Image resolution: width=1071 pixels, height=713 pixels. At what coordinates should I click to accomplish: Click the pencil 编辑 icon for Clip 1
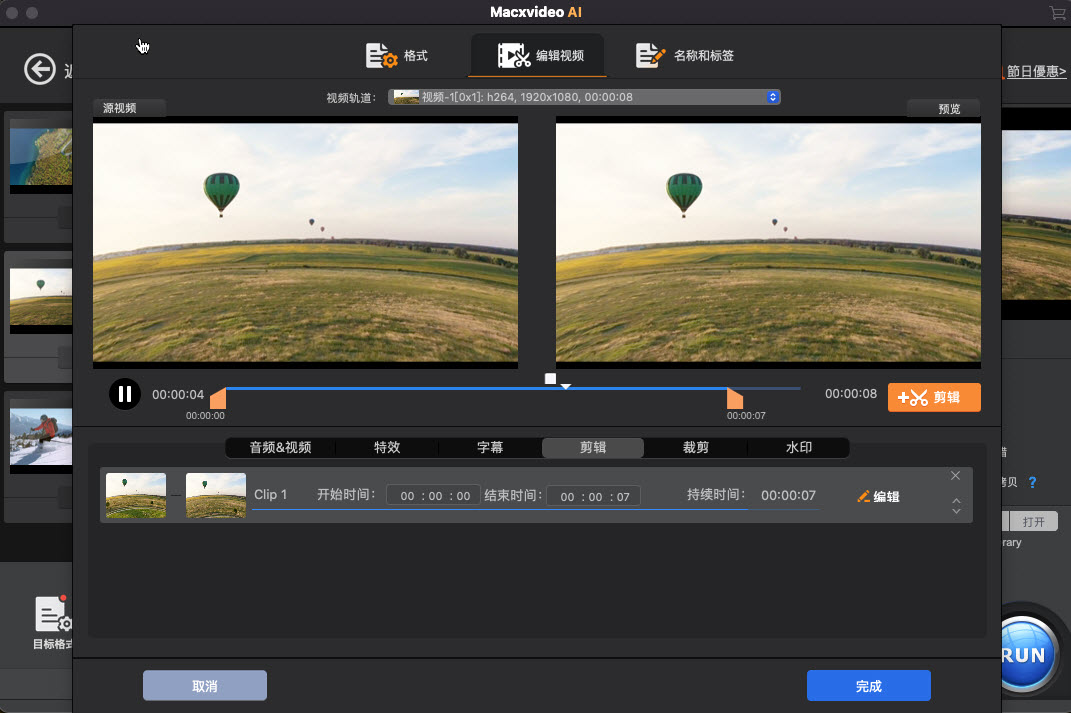[x=878, y=496]
